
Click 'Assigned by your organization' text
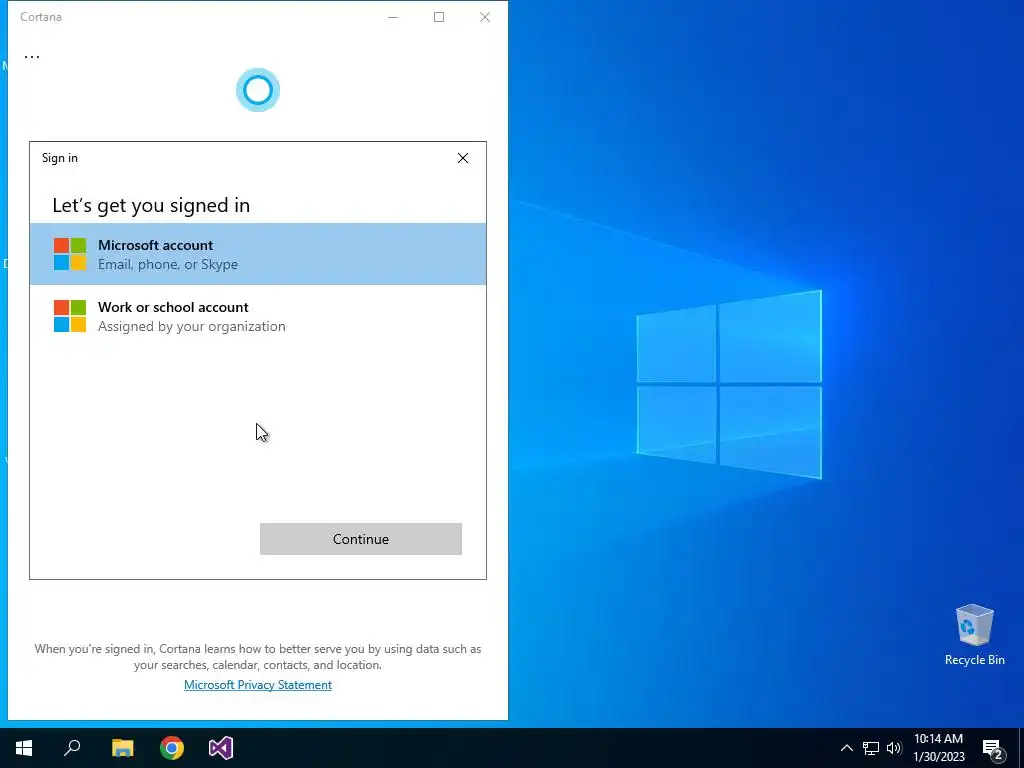(191, 327)
